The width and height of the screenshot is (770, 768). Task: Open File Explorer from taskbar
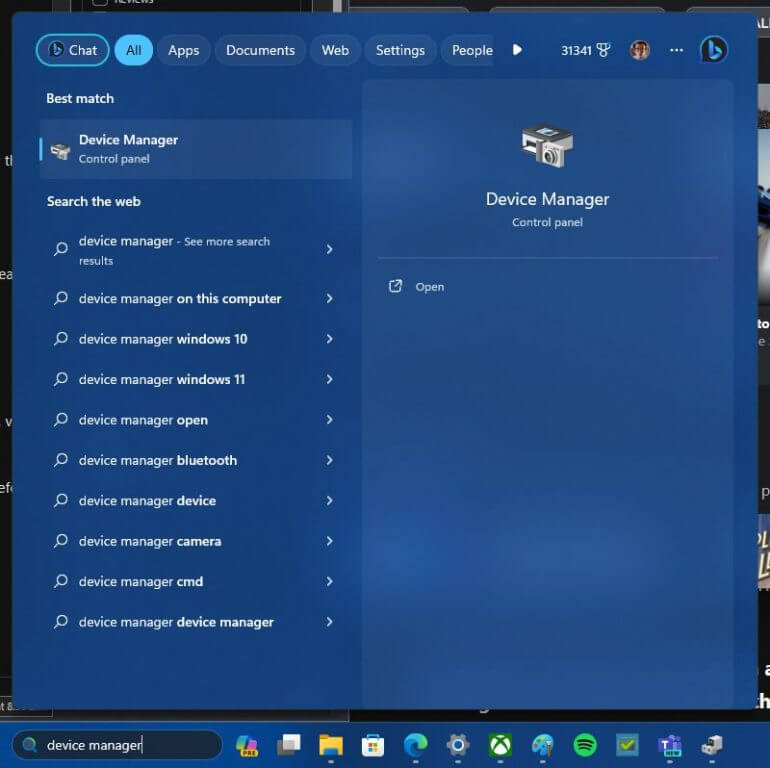pos(331,745)
